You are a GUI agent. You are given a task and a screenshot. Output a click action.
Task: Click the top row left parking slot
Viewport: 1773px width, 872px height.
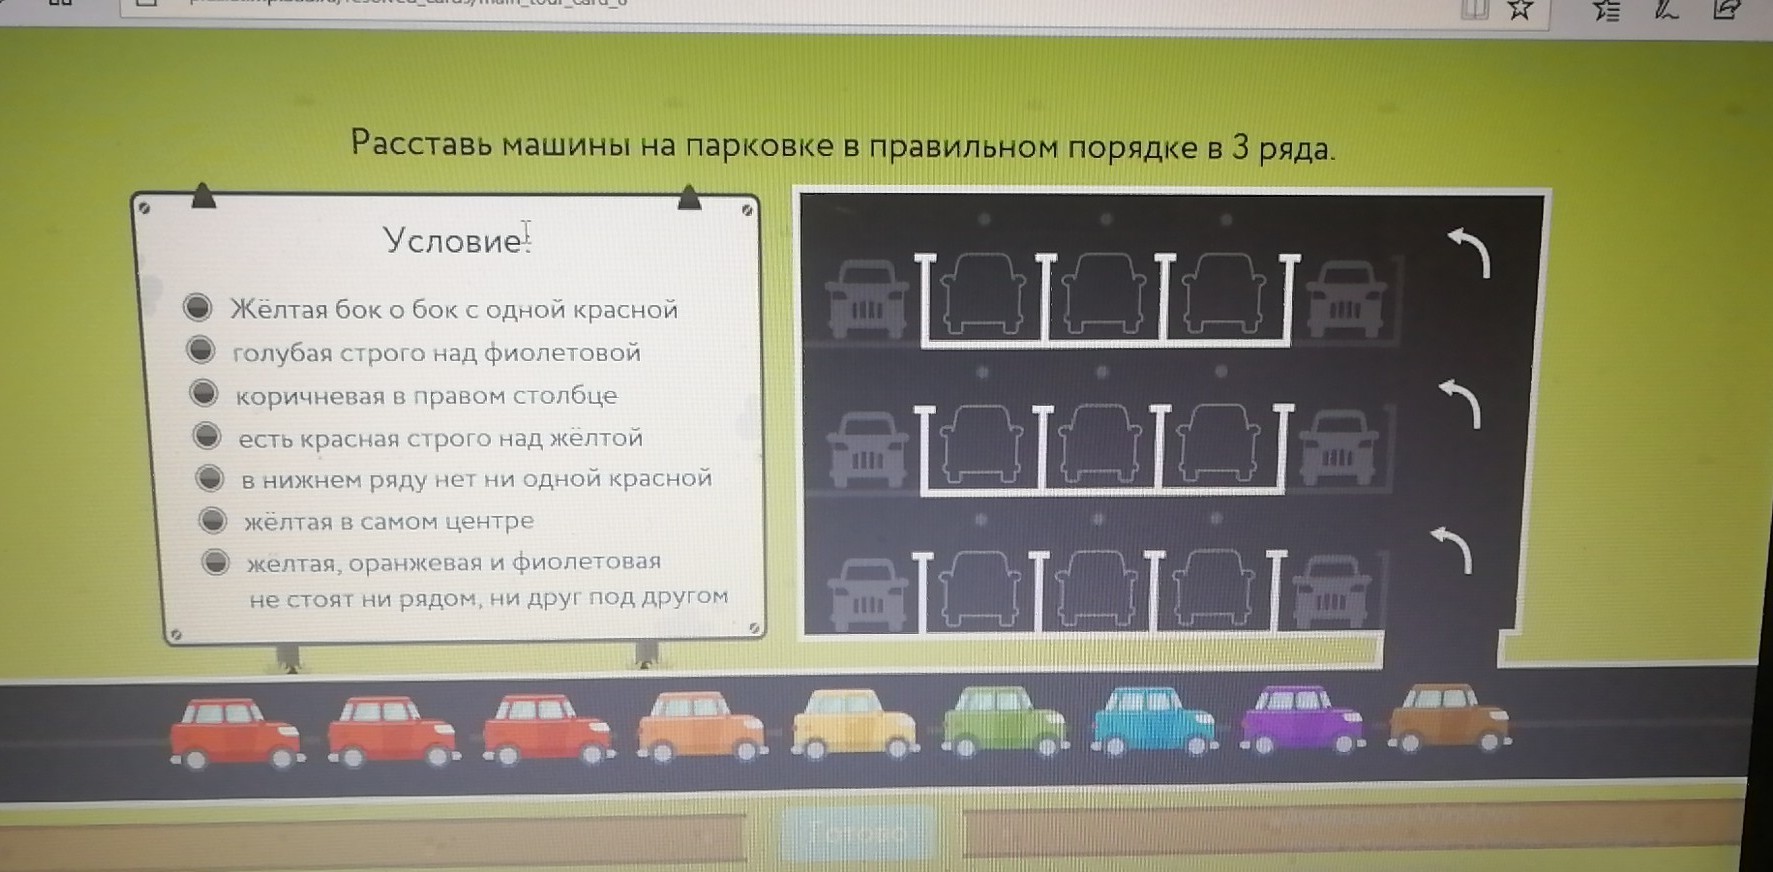(x=984, y=296)
